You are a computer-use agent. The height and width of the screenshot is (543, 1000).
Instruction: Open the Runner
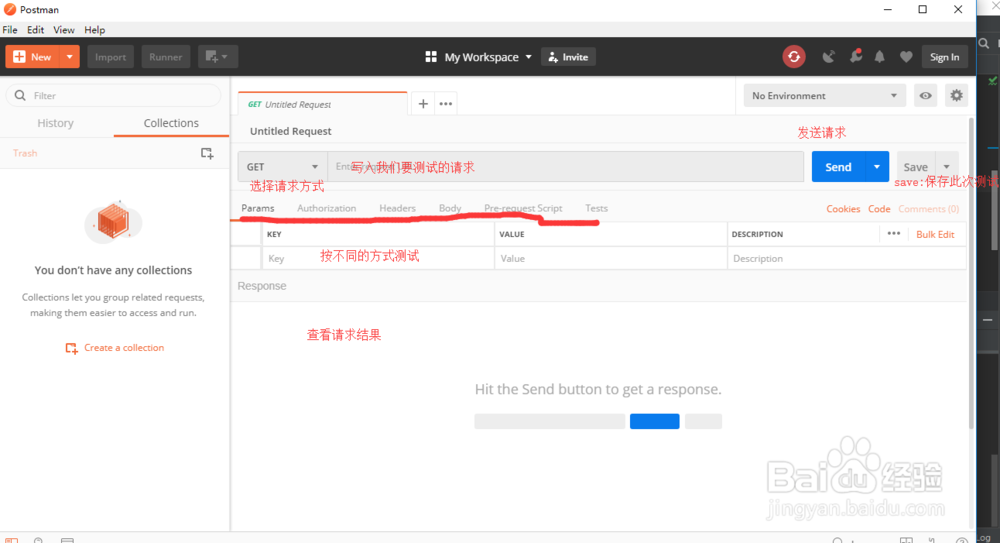166,57
